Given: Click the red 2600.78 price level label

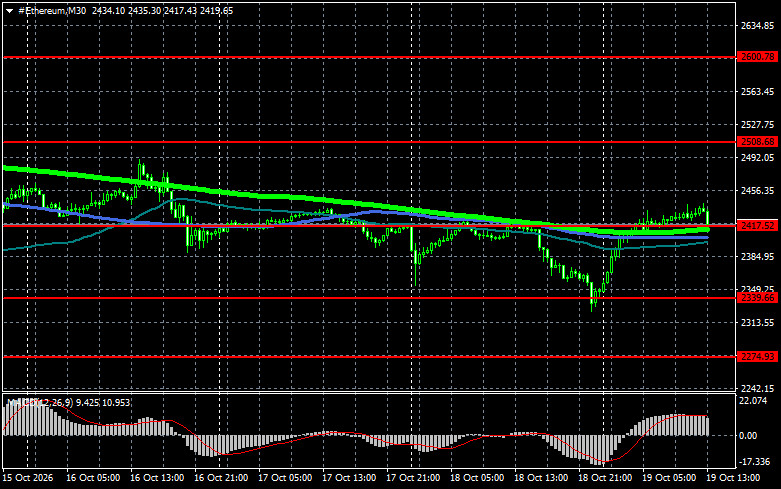Looking at the screenshot, I should click(x=757, y=57).
